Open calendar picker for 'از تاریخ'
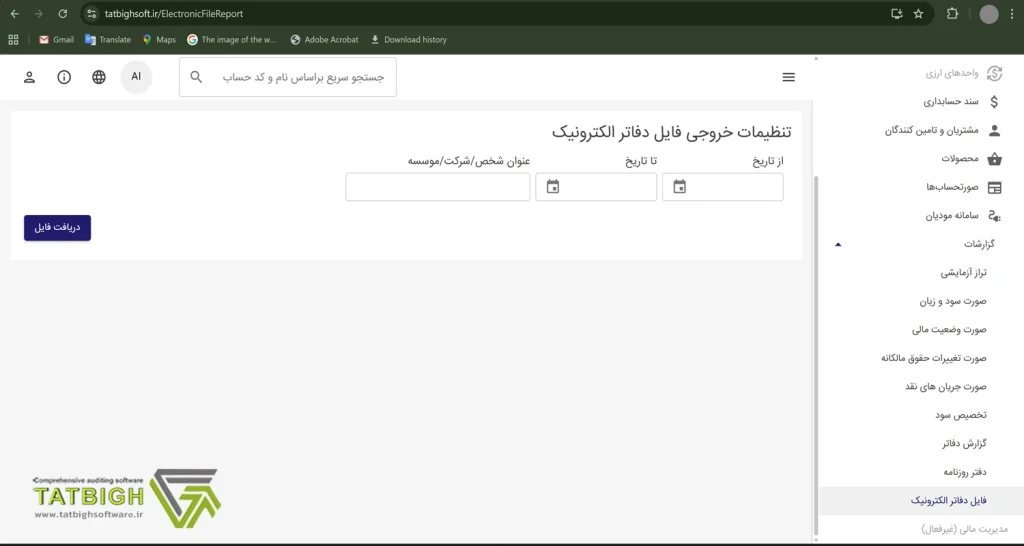This screenshot has width=1024, height=546. pos(680,187)
